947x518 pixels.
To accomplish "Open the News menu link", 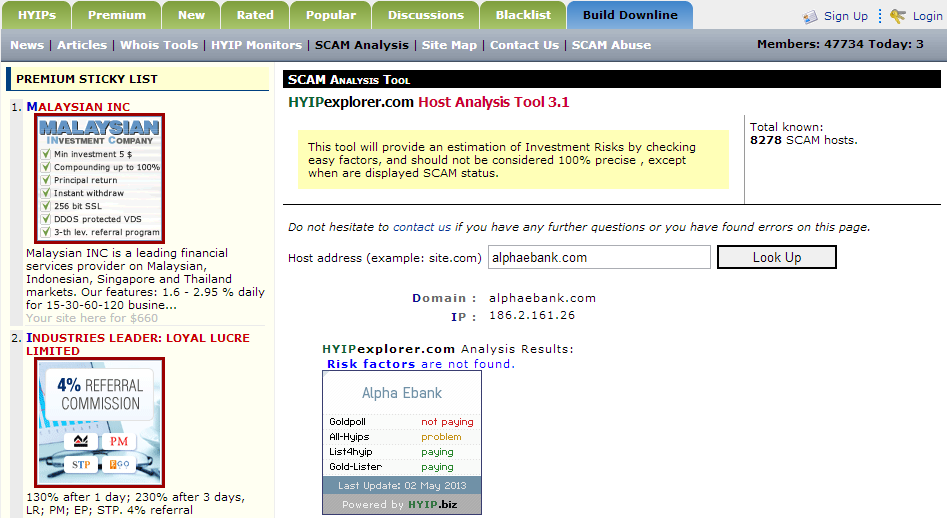I will coord(27,45).
